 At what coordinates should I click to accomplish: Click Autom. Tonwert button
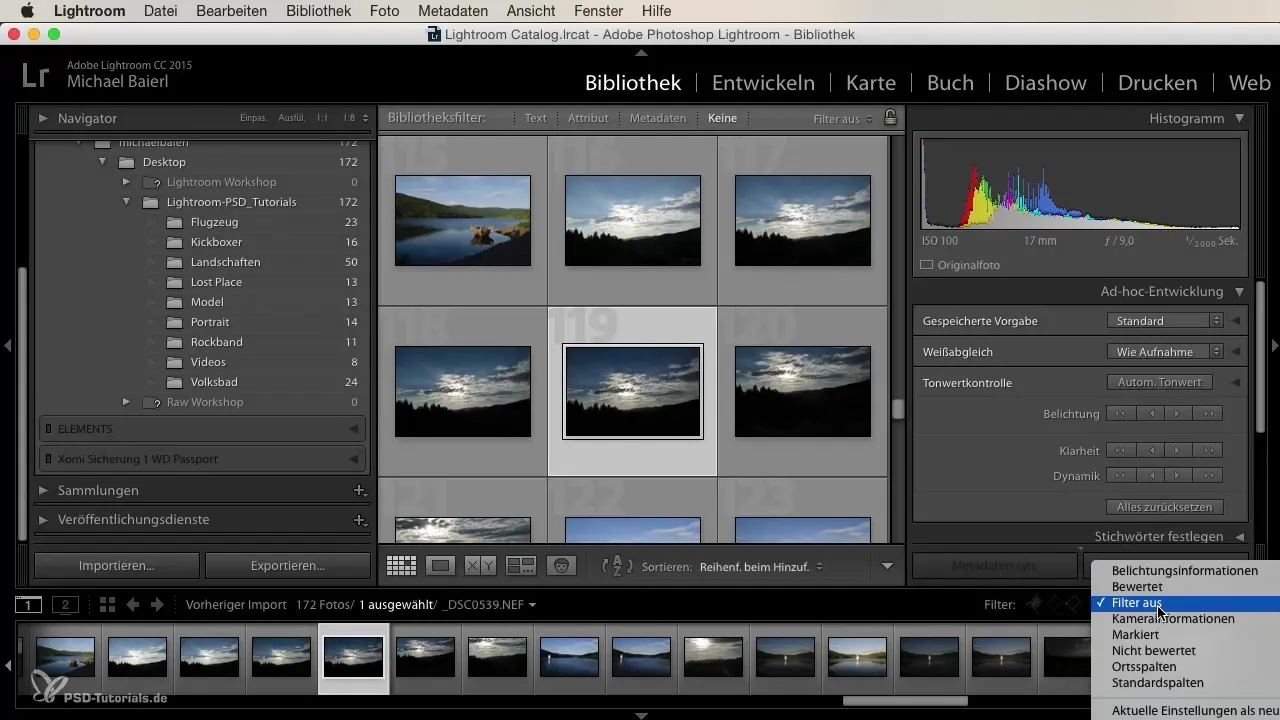point(1160,382)
